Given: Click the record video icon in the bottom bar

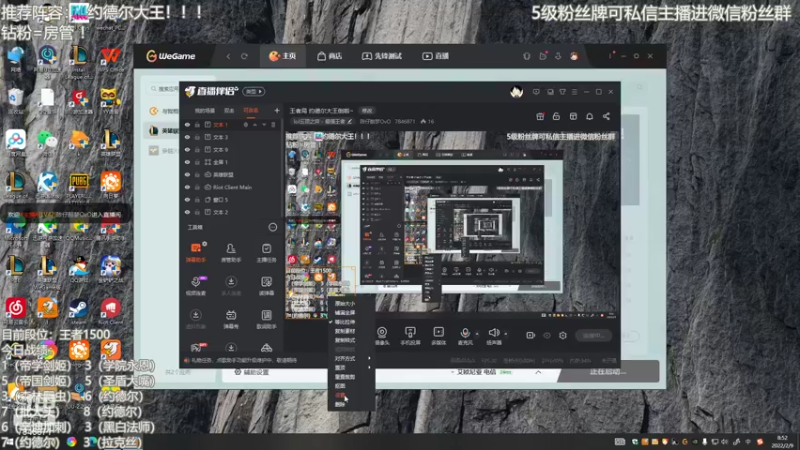Looking at the screenshot, I should (x=531, y=335).
